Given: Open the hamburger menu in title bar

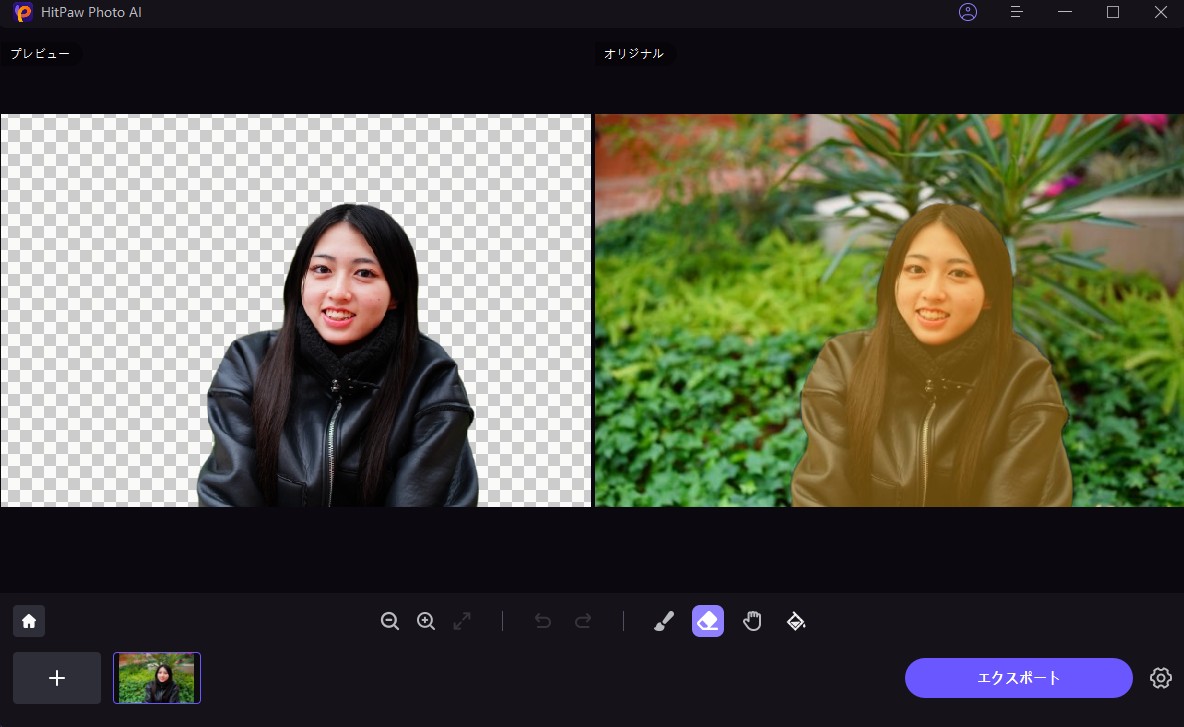Looking at the screenshot, I should pyautogui.click(x=1016, y=12).
